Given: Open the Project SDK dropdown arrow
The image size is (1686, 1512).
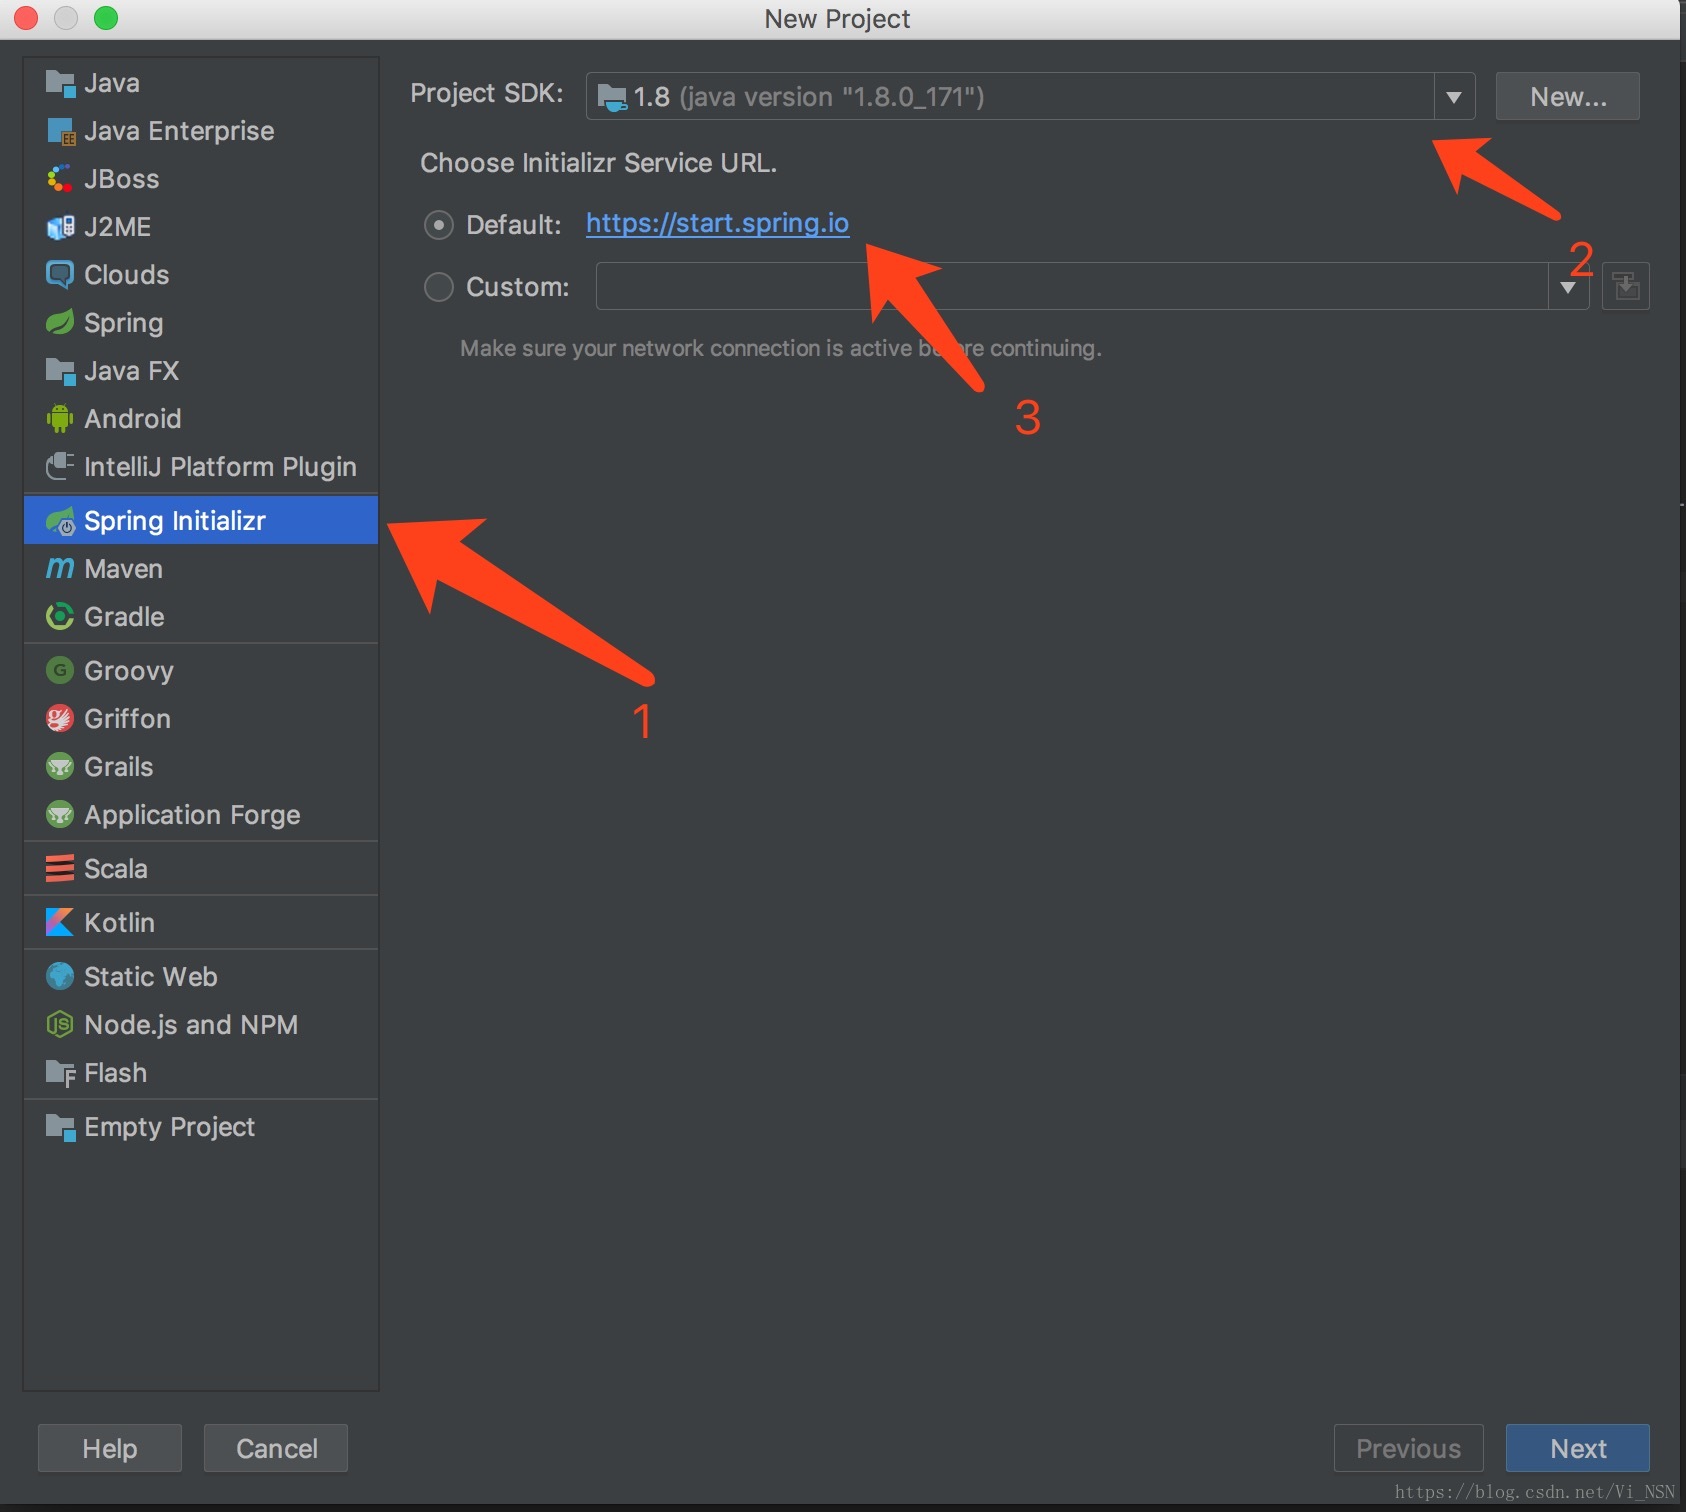Looking at the screenshot, I should [1454, 97].
